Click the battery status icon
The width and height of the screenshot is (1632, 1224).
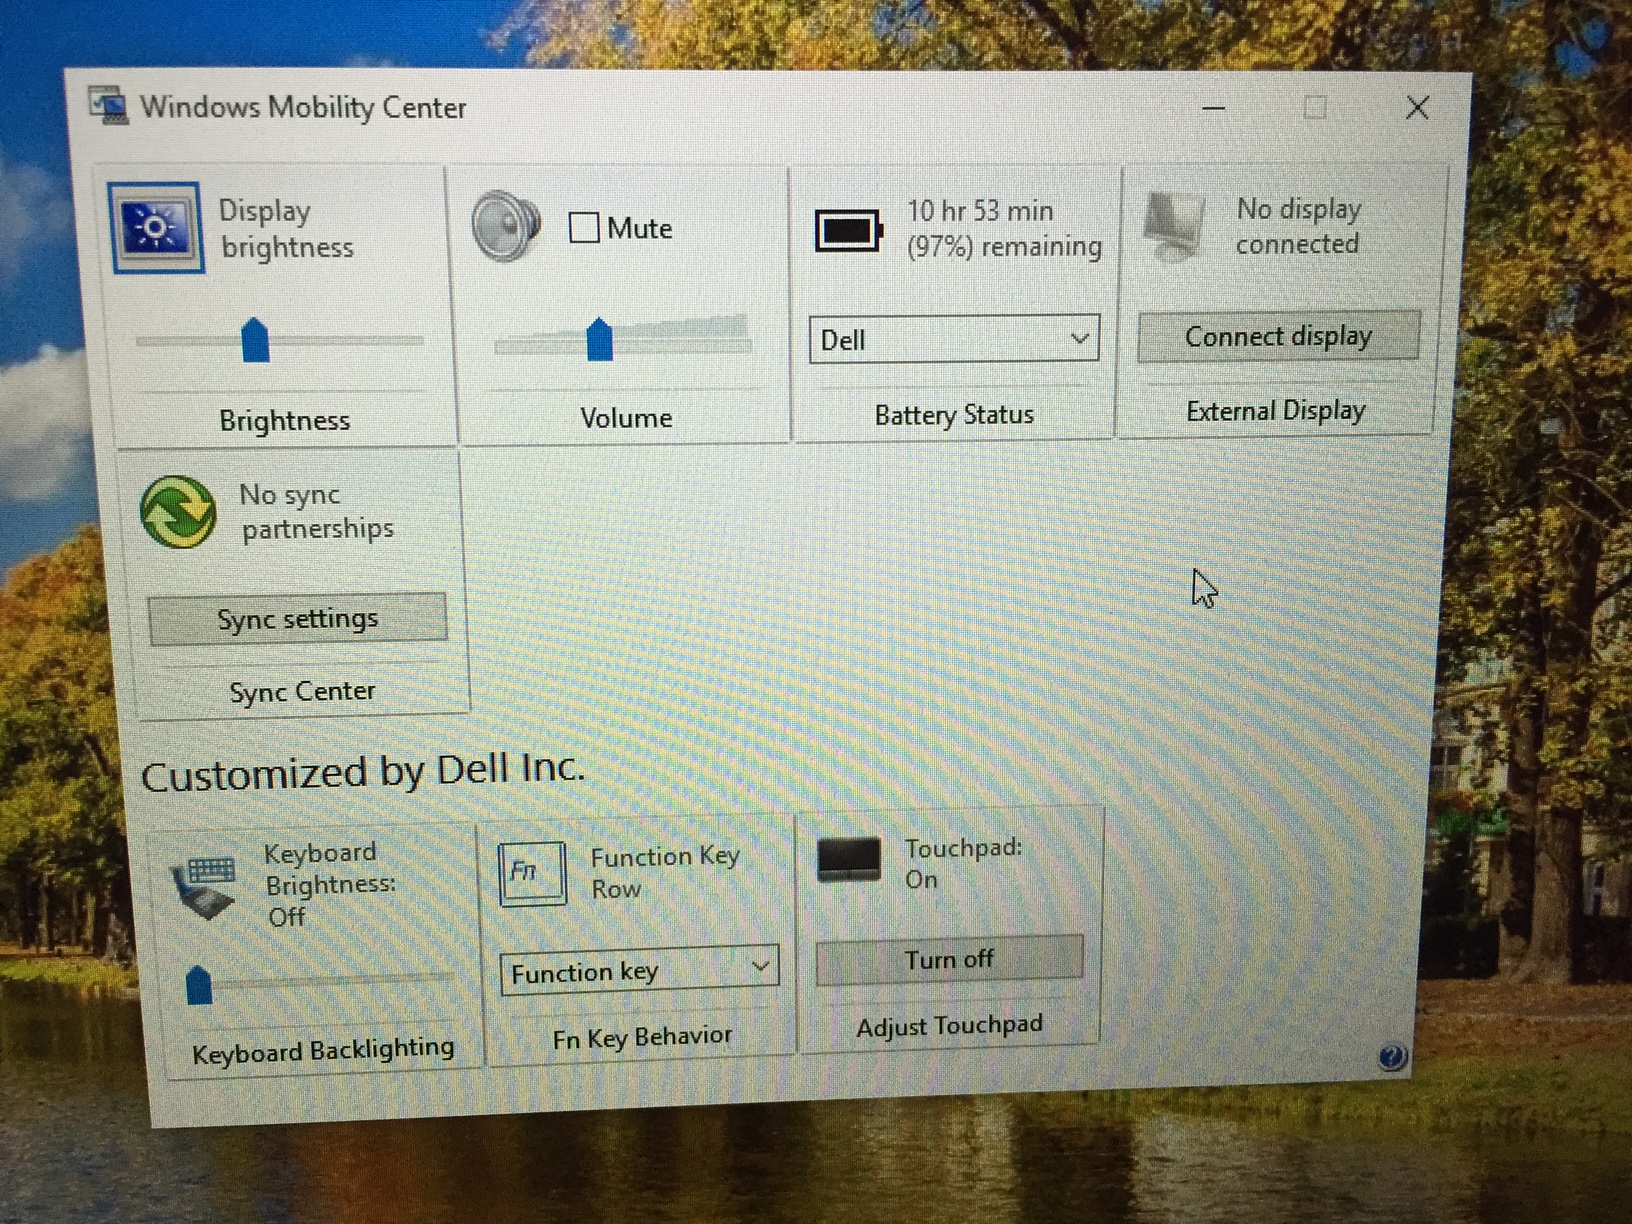849,230
